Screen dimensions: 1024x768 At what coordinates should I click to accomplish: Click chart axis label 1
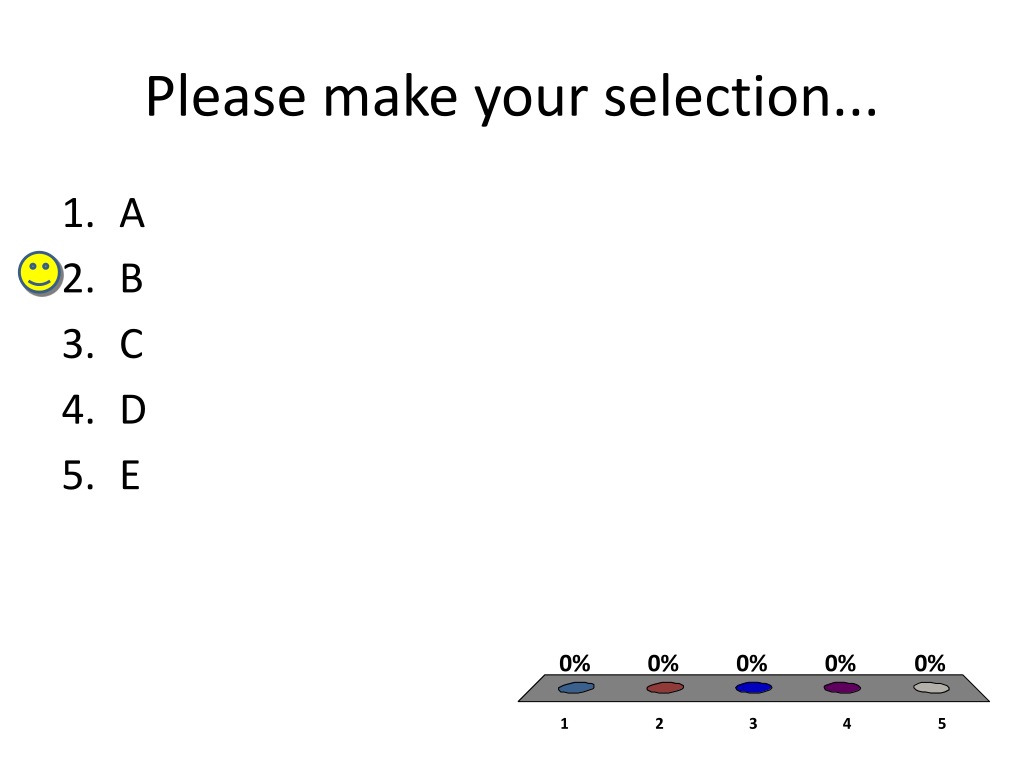564,724
